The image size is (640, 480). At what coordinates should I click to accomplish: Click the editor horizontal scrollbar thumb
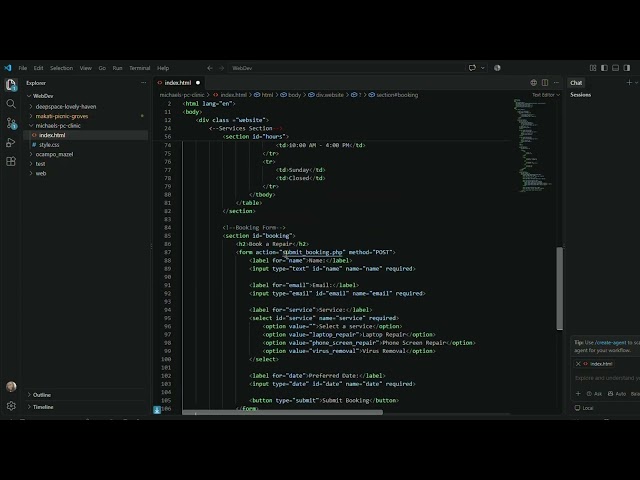[282, 412]
